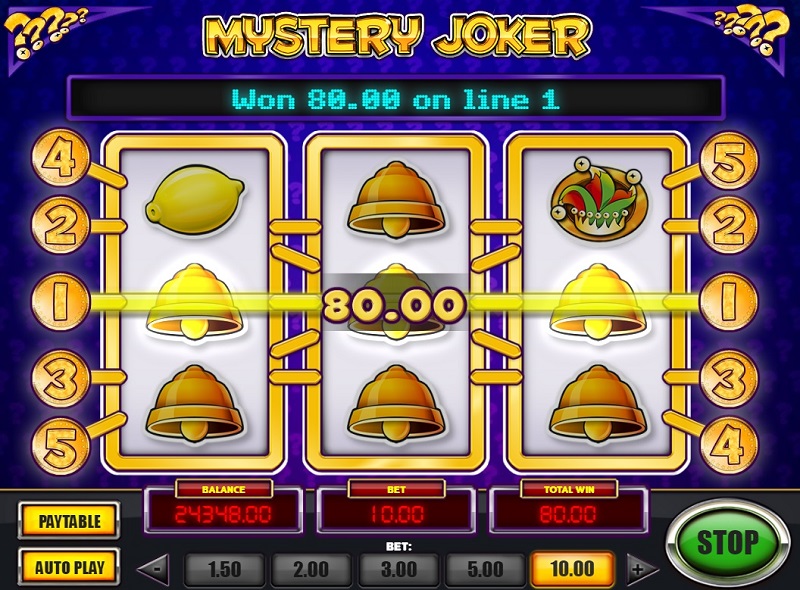Increase bet with the plus arrow
The height and width of the screenshot is (590, 800).
(640, 568)
